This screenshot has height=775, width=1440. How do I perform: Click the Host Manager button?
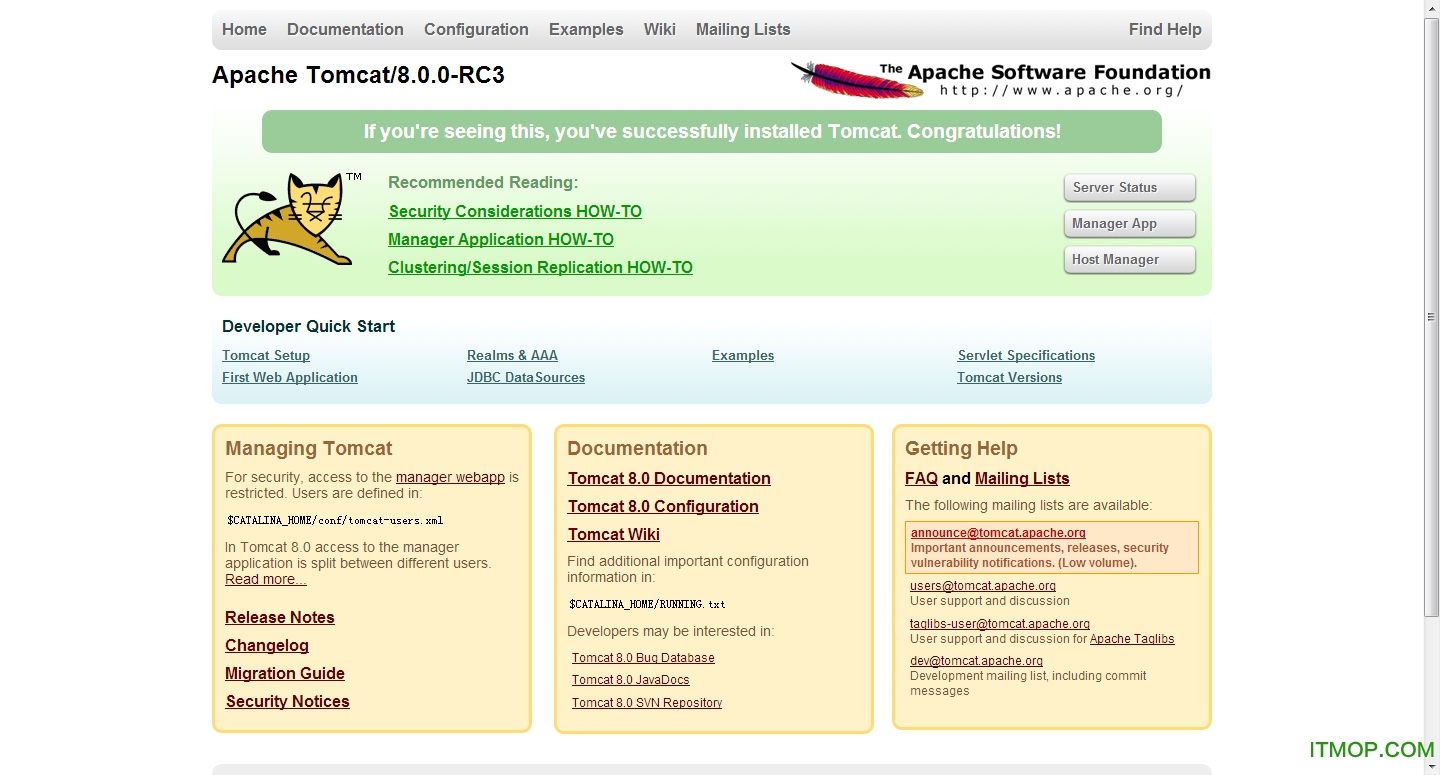pyautogui.click(x=1129, y=260)
